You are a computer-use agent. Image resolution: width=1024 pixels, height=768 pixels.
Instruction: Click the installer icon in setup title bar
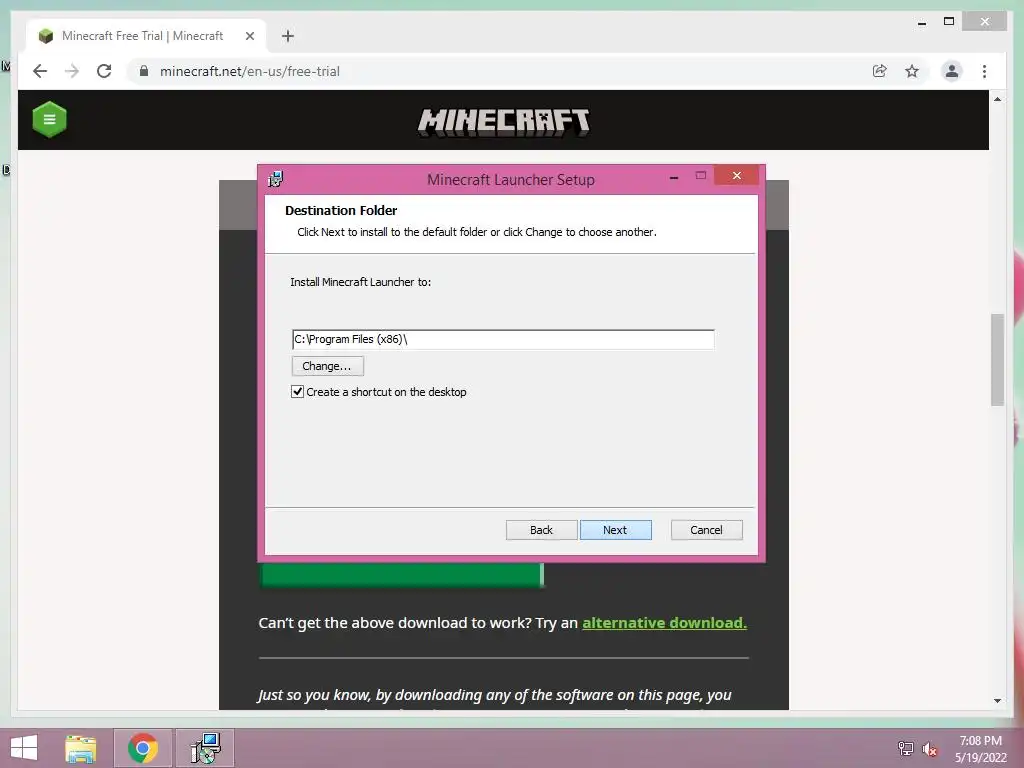coord(276,179)
